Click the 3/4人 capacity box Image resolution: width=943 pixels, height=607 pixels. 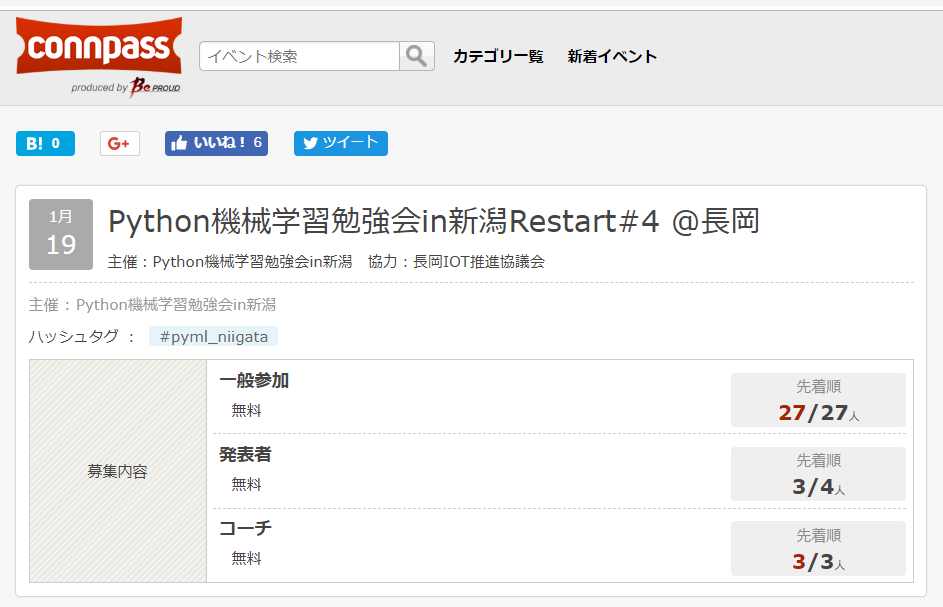[x=818, y=474]
